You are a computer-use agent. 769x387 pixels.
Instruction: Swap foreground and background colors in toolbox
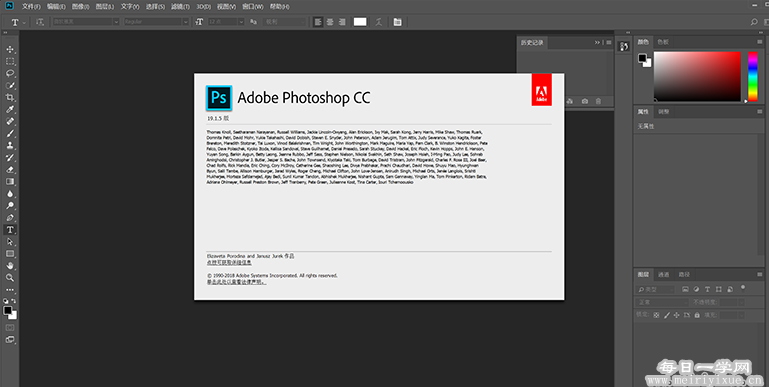(x=14, y=301)
